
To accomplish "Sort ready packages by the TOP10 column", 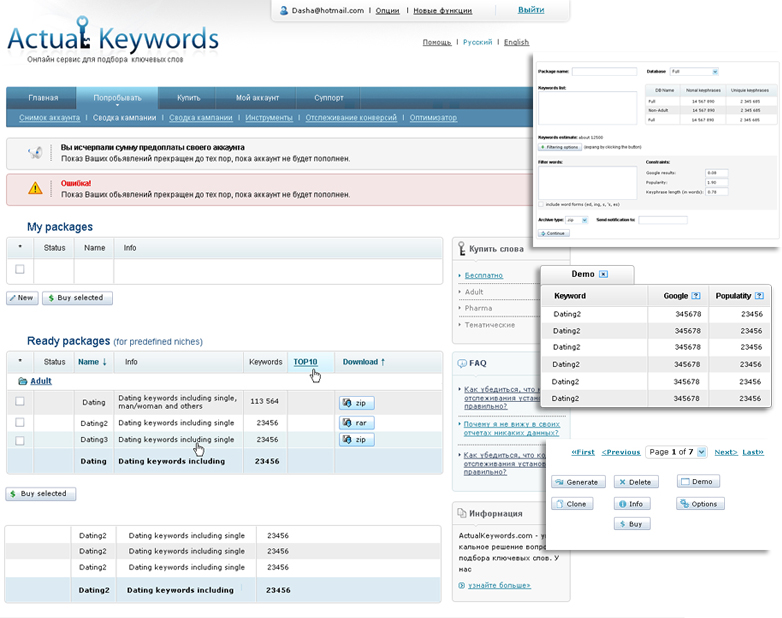I will [305, 362].
